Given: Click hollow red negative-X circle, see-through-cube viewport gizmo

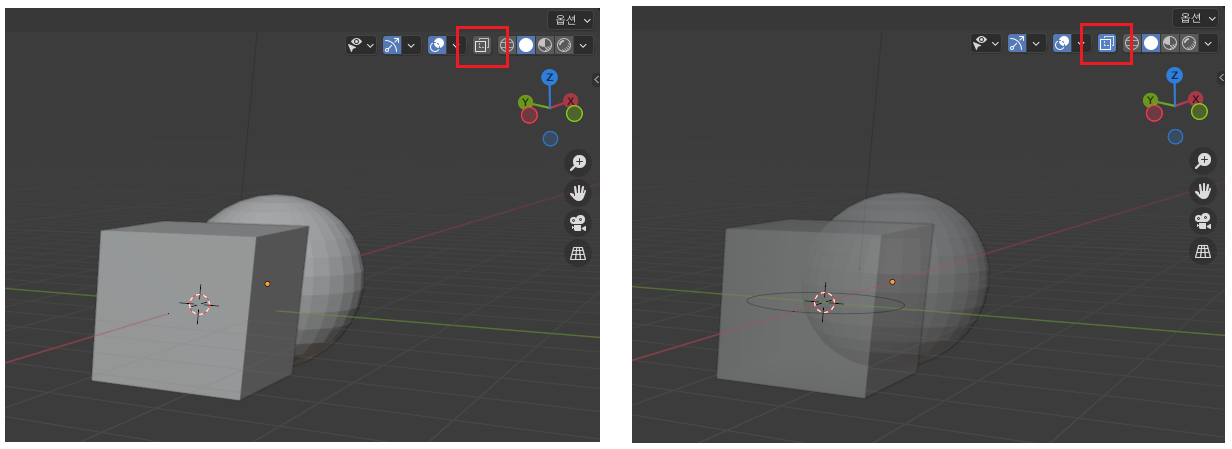Looking at the screenshot, I should [x=1154, y=113].
